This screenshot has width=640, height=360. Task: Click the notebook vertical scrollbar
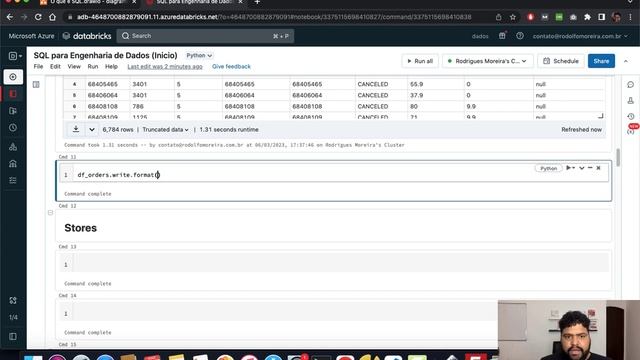coord(618,158)
